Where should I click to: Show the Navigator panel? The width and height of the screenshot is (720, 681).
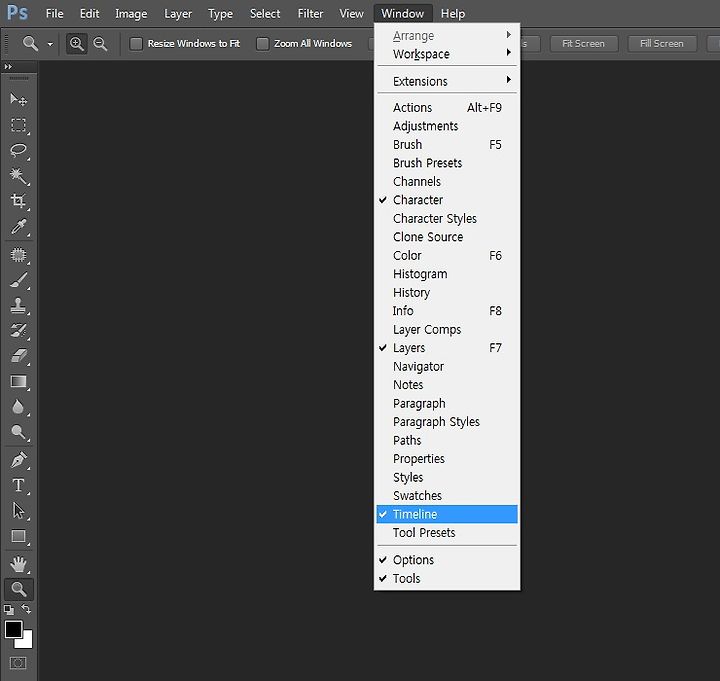[447, 366]
